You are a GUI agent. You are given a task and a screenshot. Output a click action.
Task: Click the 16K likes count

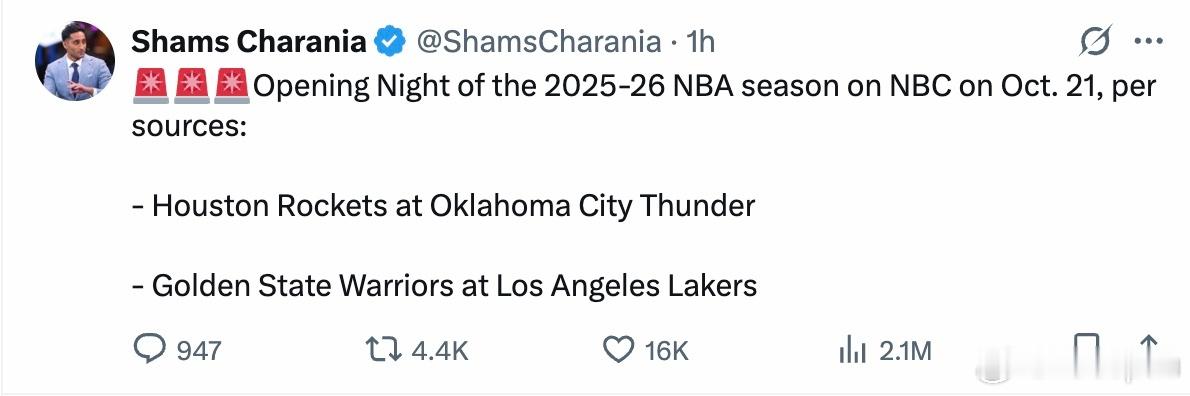[x=666, y=350]
